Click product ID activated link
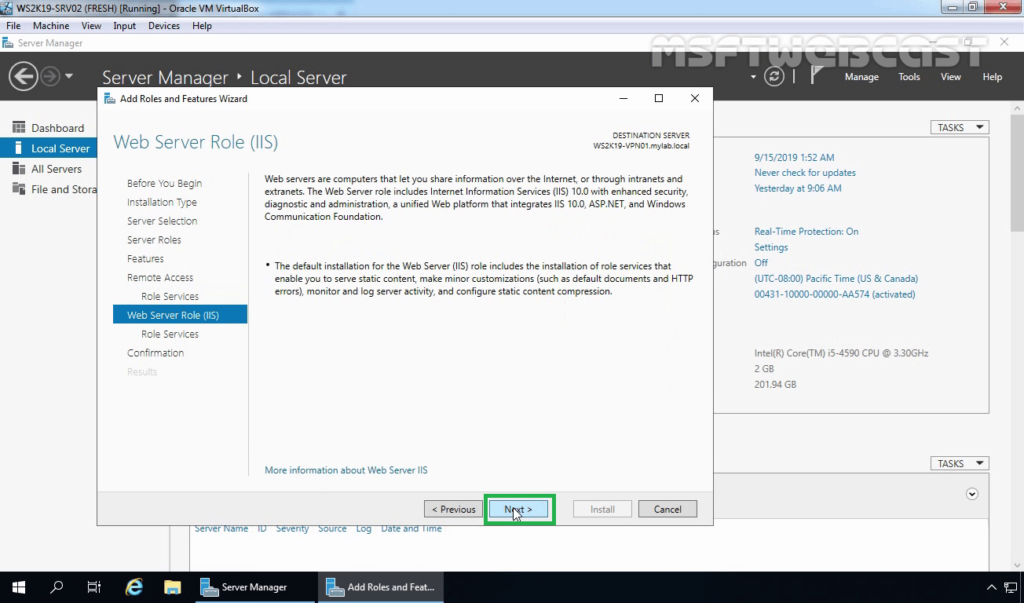The height and width of the screenshot is (603, 1024). 835,294
